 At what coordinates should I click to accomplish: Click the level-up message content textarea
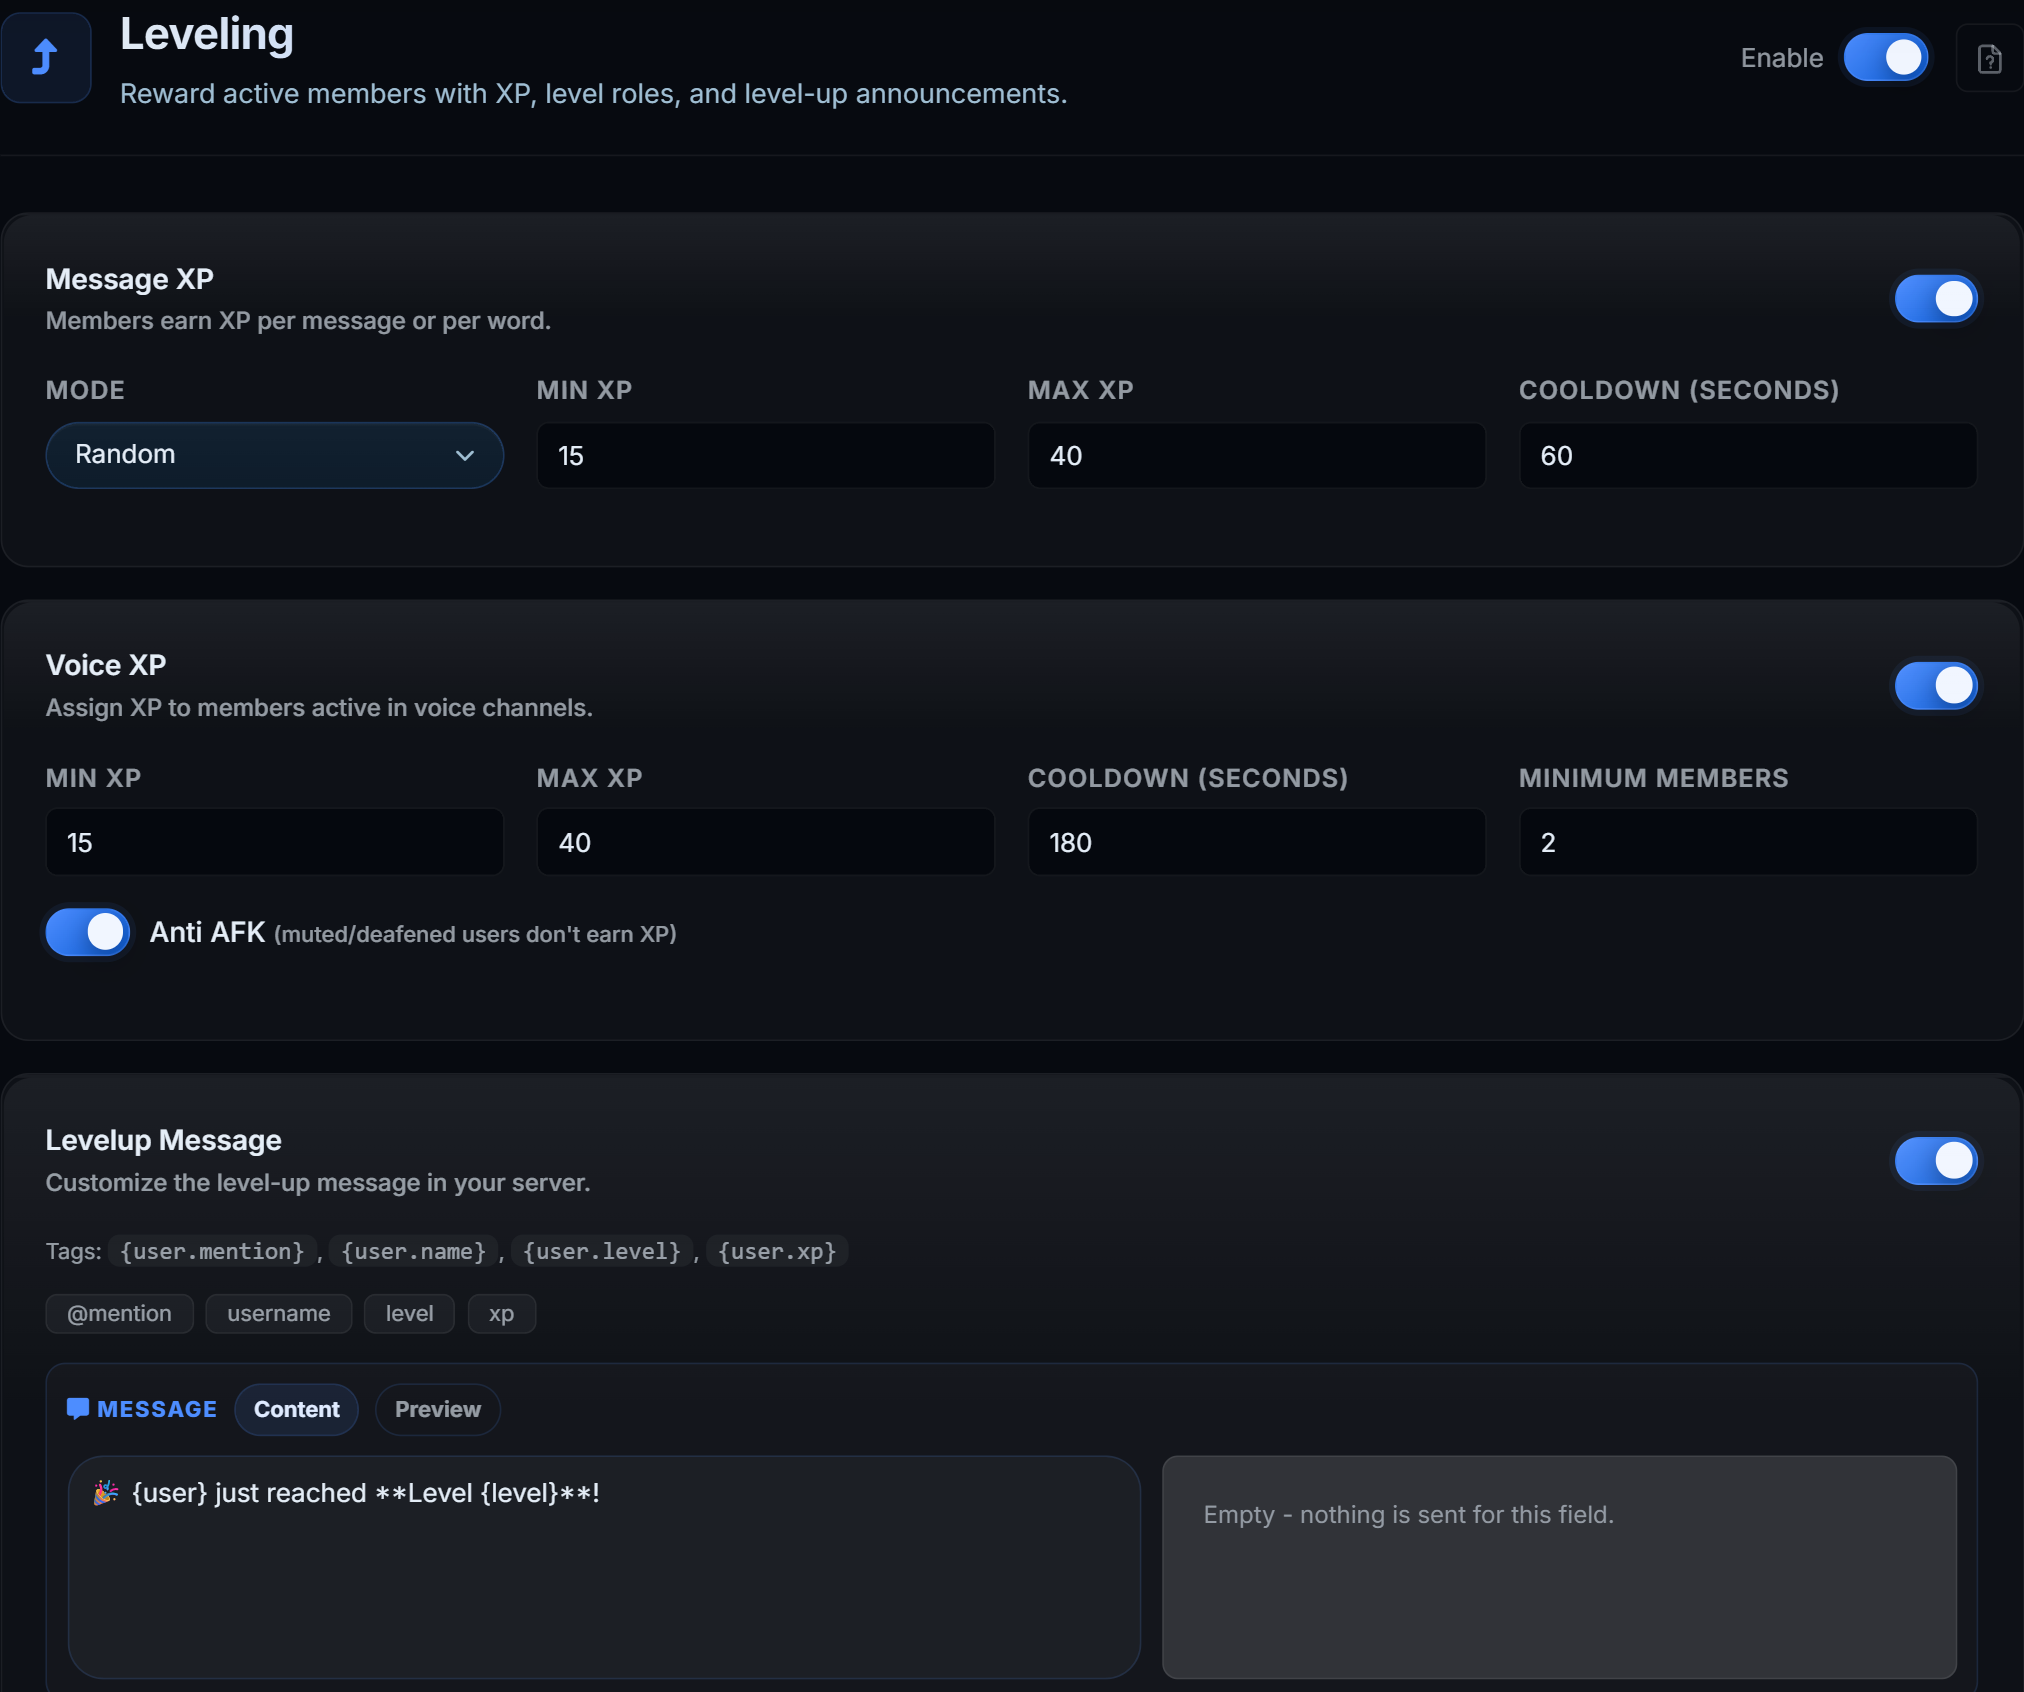604,1567
